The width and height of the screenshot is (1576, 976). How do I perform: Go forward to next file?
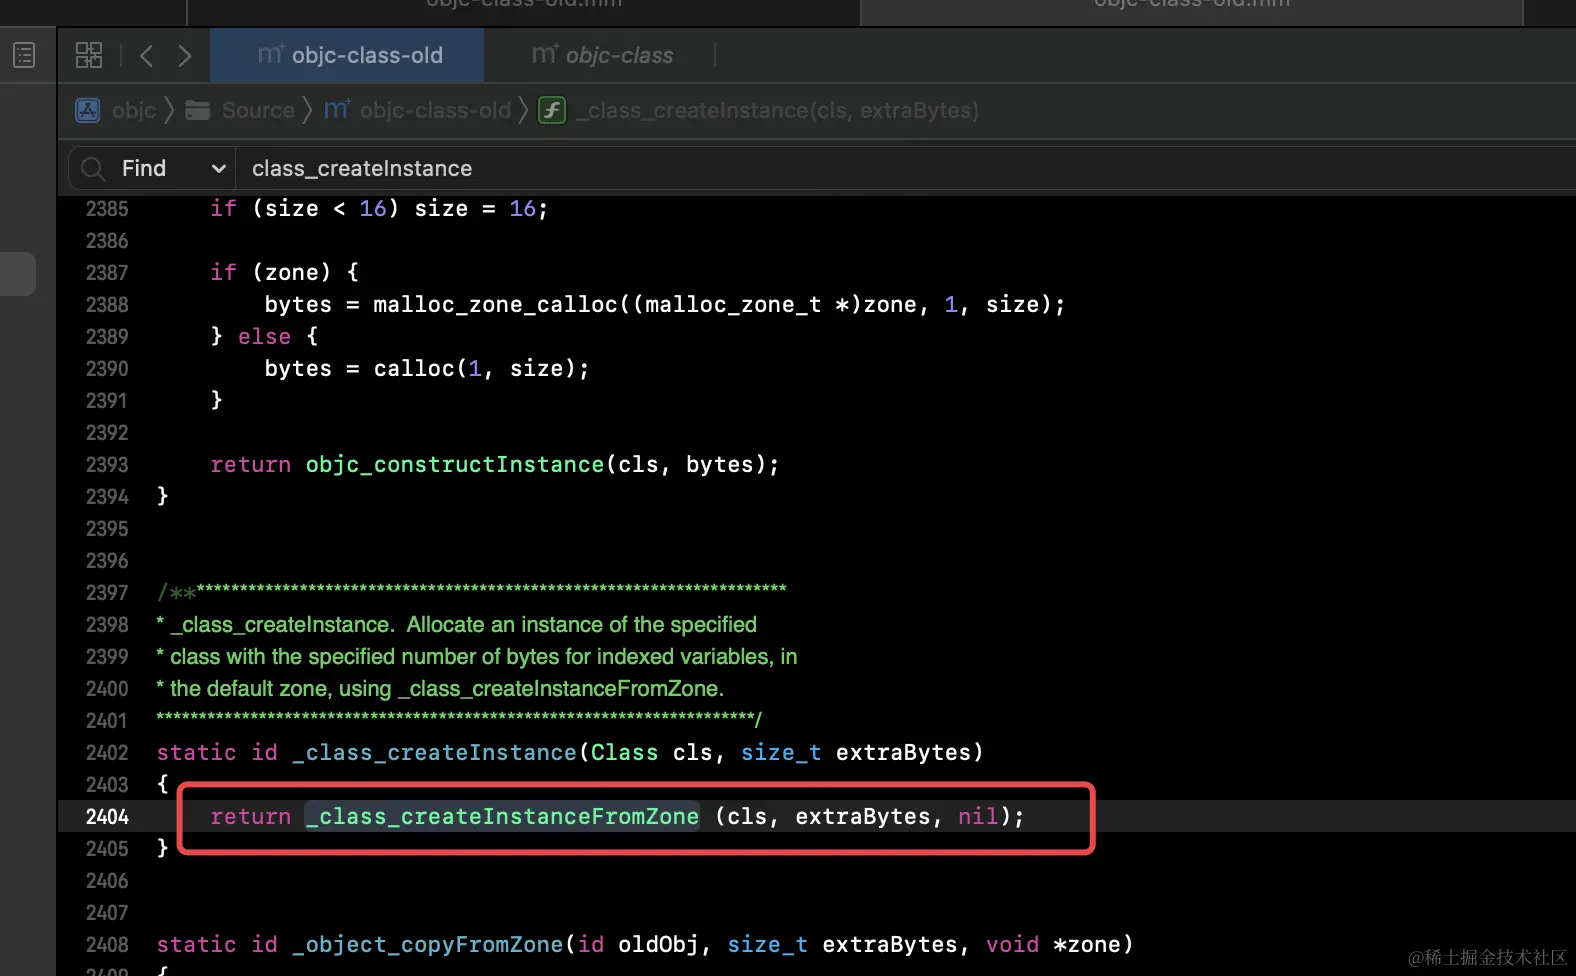click(185, 55)
